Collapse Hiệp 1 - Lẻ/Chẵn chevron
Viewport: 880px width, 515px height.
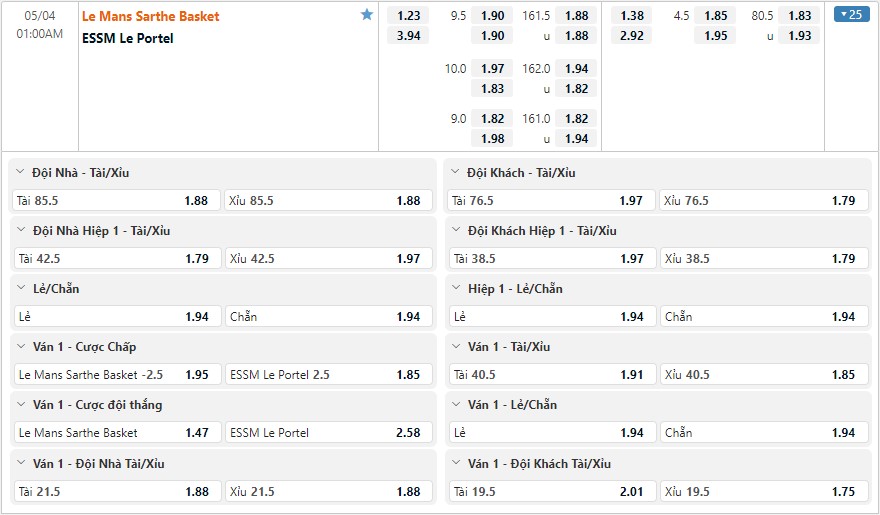(x=456, y=288)
